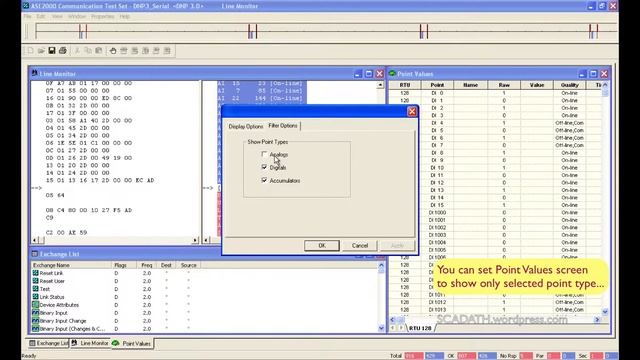
Task: Click the hand-shaped toolbar icon
Action: click(x=113, y=51)
